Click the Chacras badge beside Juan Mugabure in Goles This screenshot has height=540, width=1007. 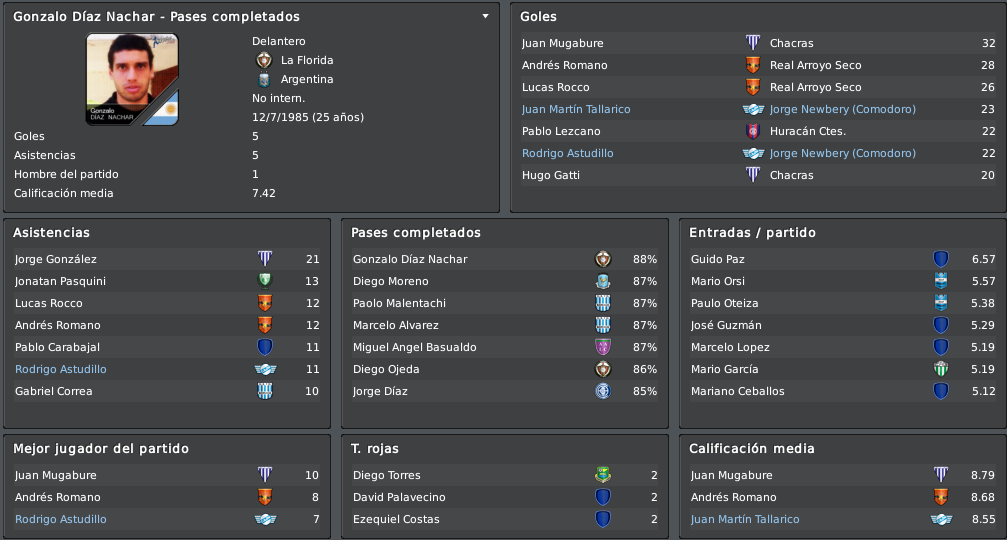point(753,43)
